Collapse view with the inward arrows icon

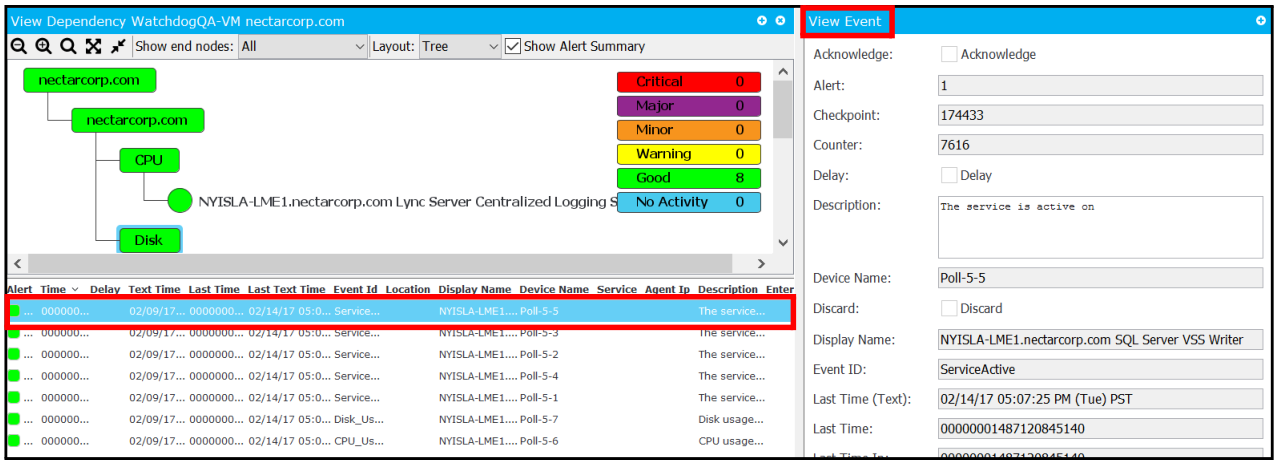pyautogui.click(x=118, y=46)
